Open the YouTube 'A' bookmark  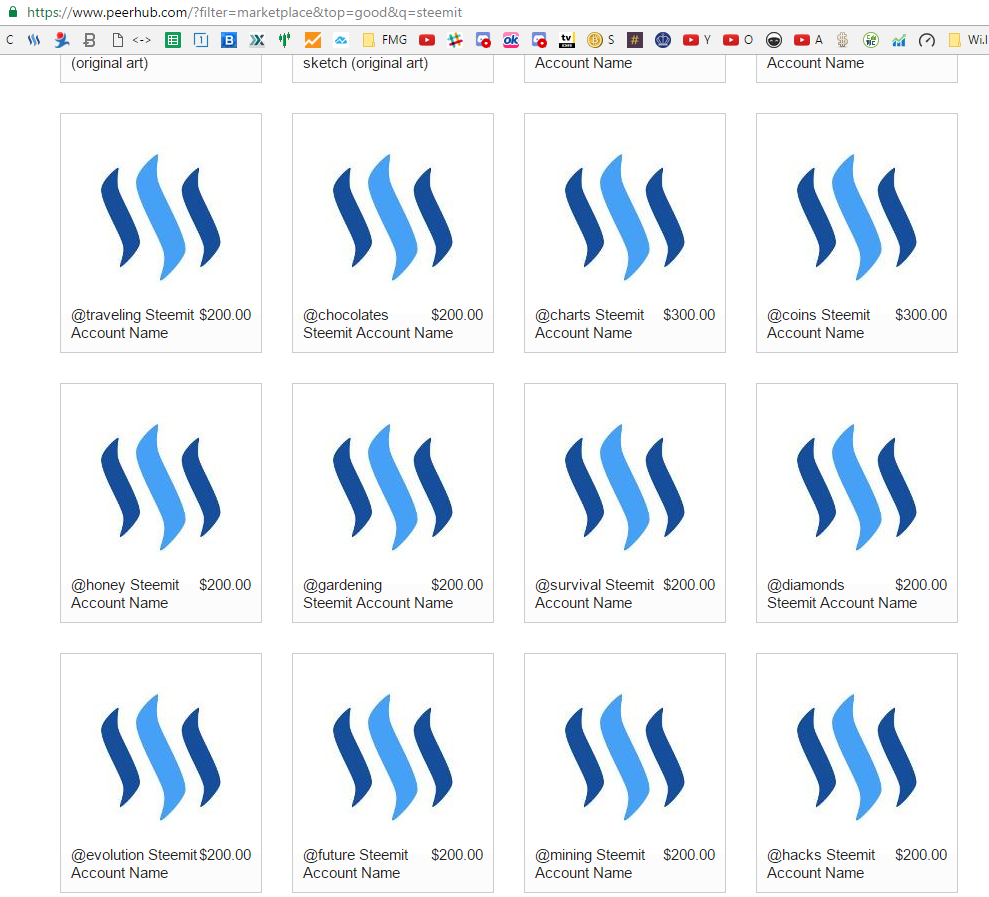click(x=808, y=40)
